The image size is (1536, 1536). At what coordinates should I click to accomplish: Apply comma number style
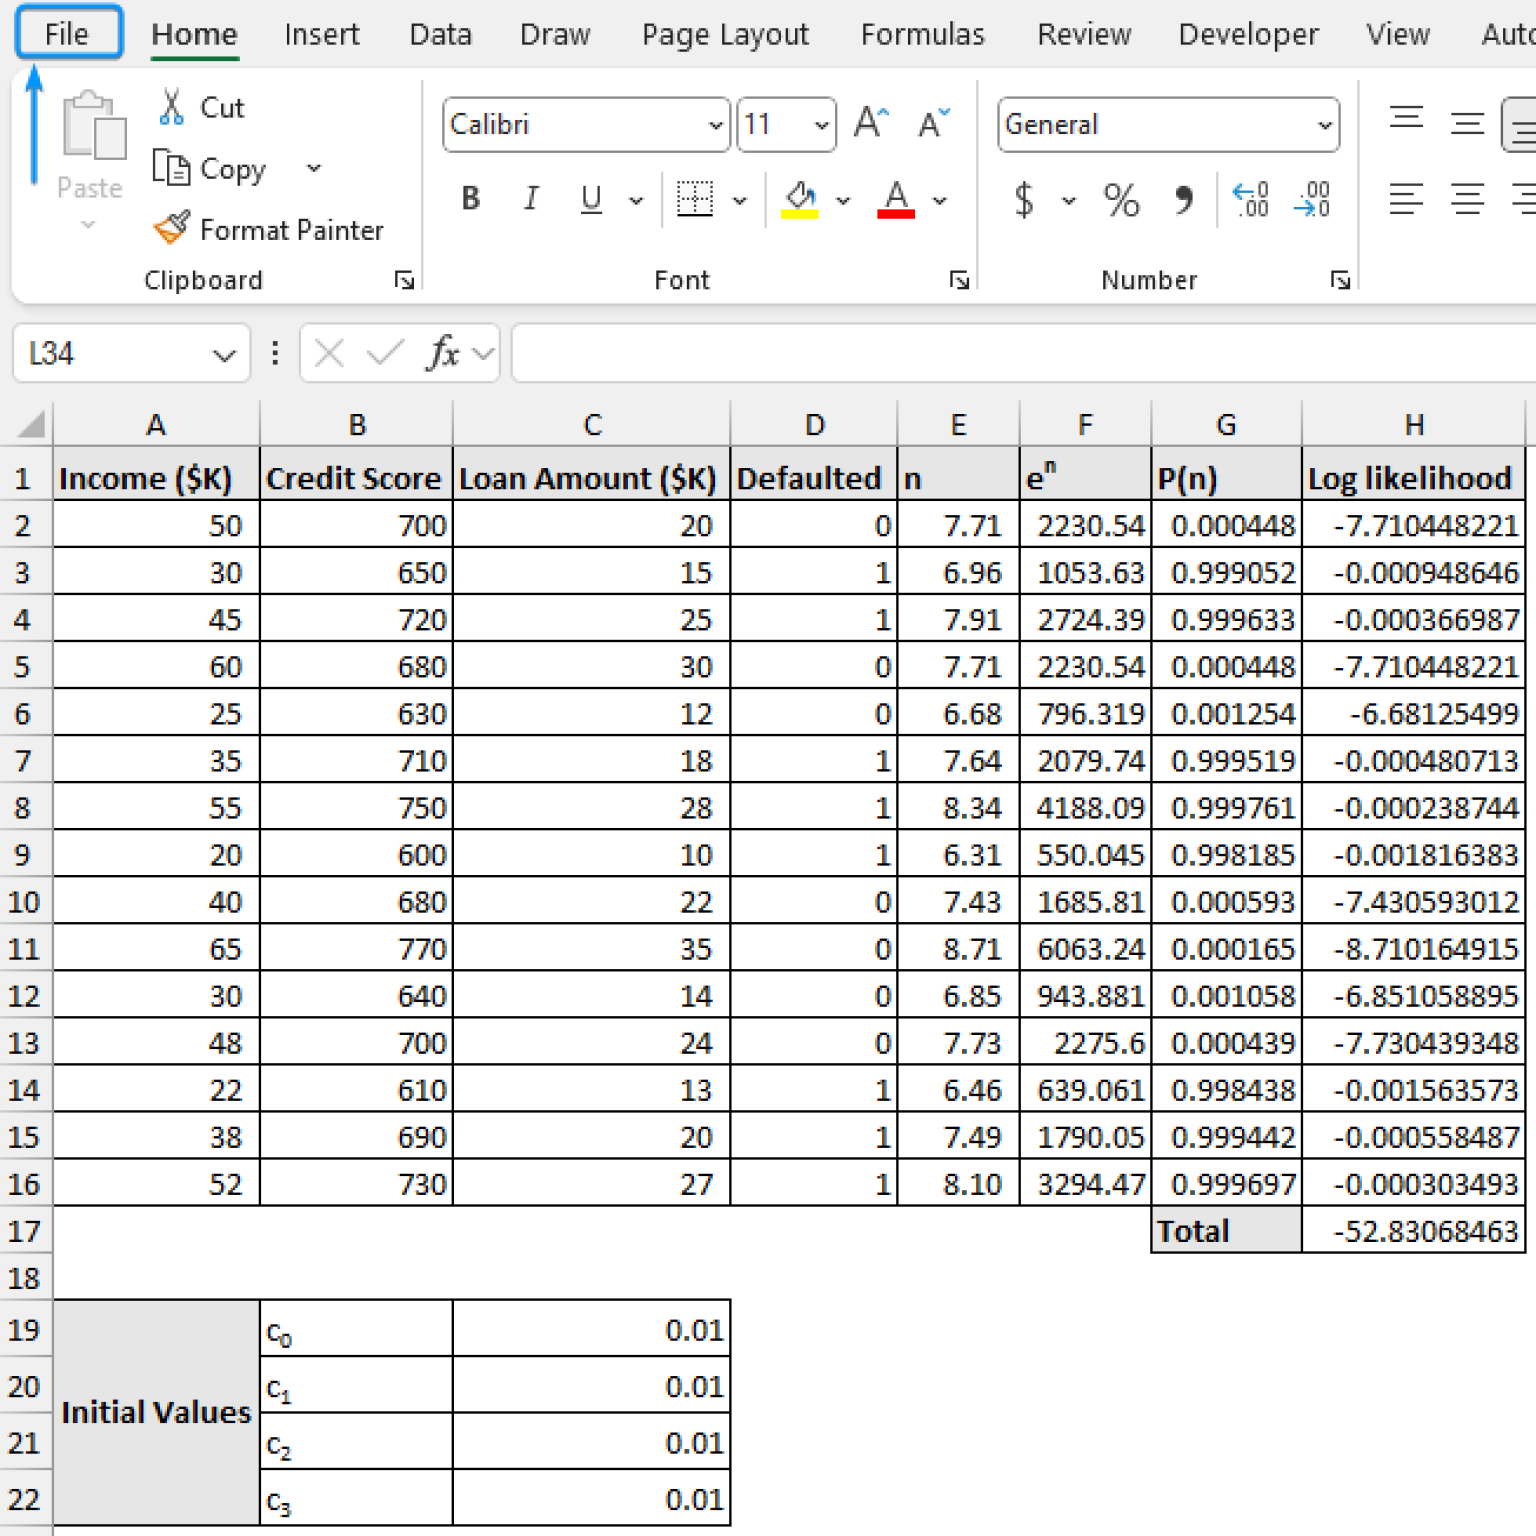(x=1184, y=199)
